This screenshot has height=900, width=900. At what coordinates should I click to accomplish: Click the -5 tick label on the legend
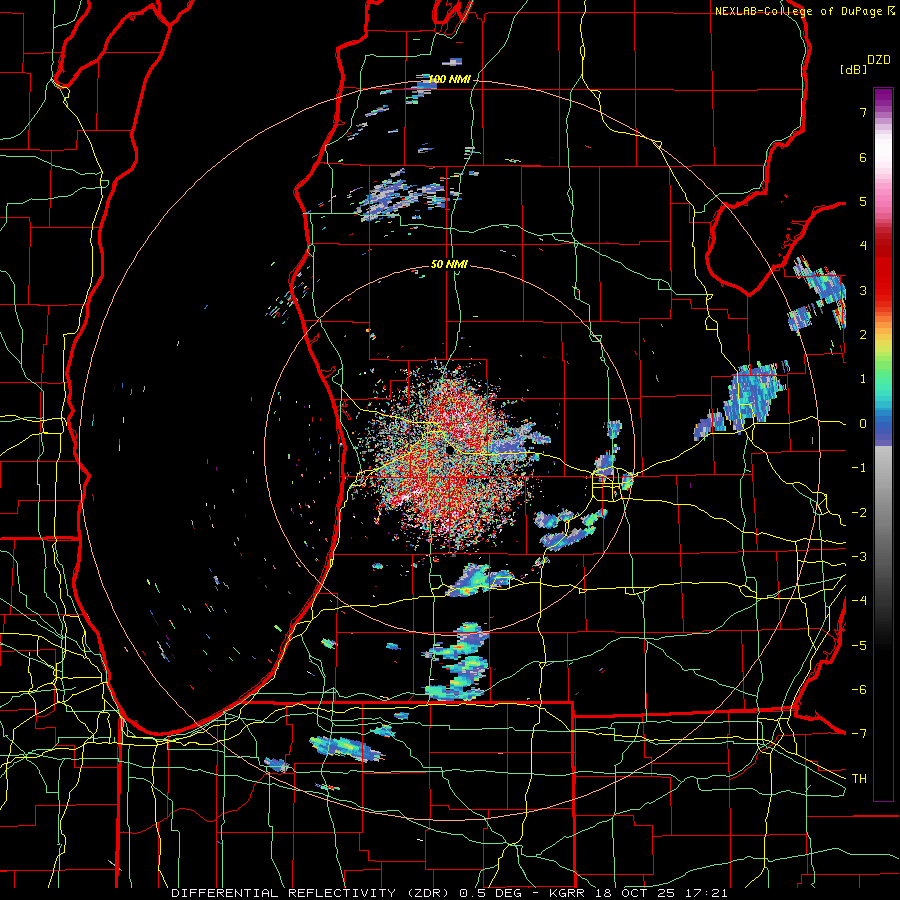coord(859,646)
